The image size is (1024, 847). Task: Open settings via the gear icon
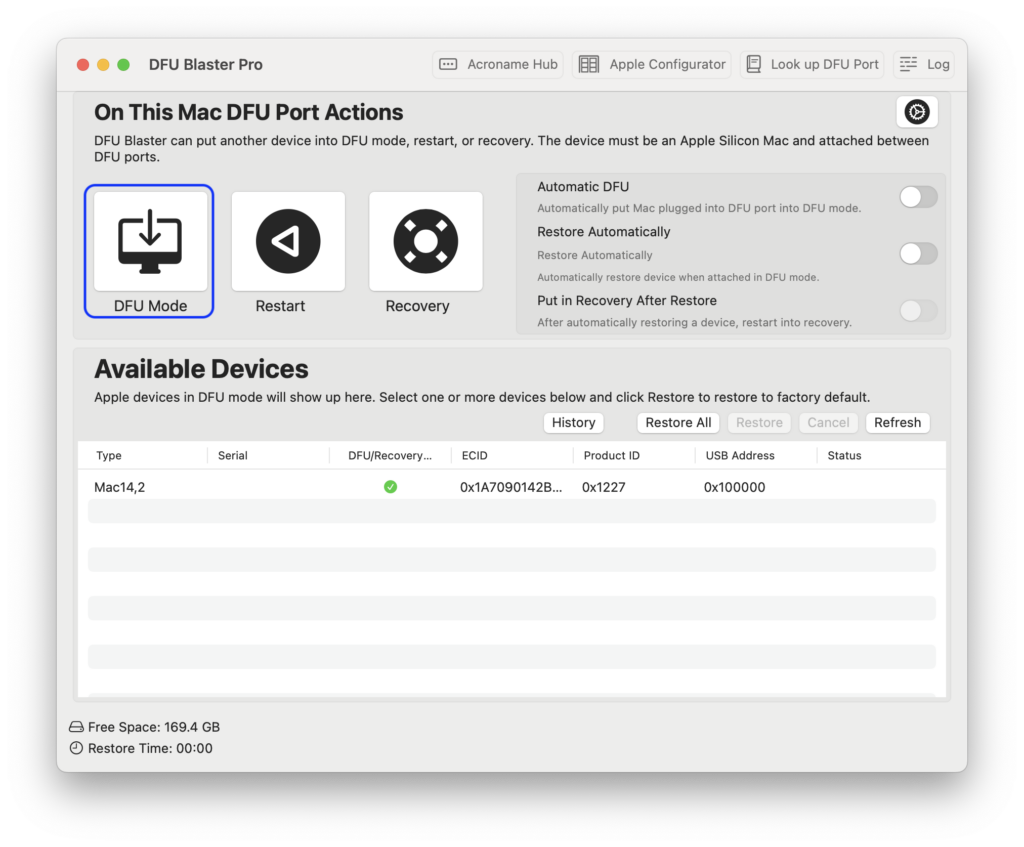(916, 112)
